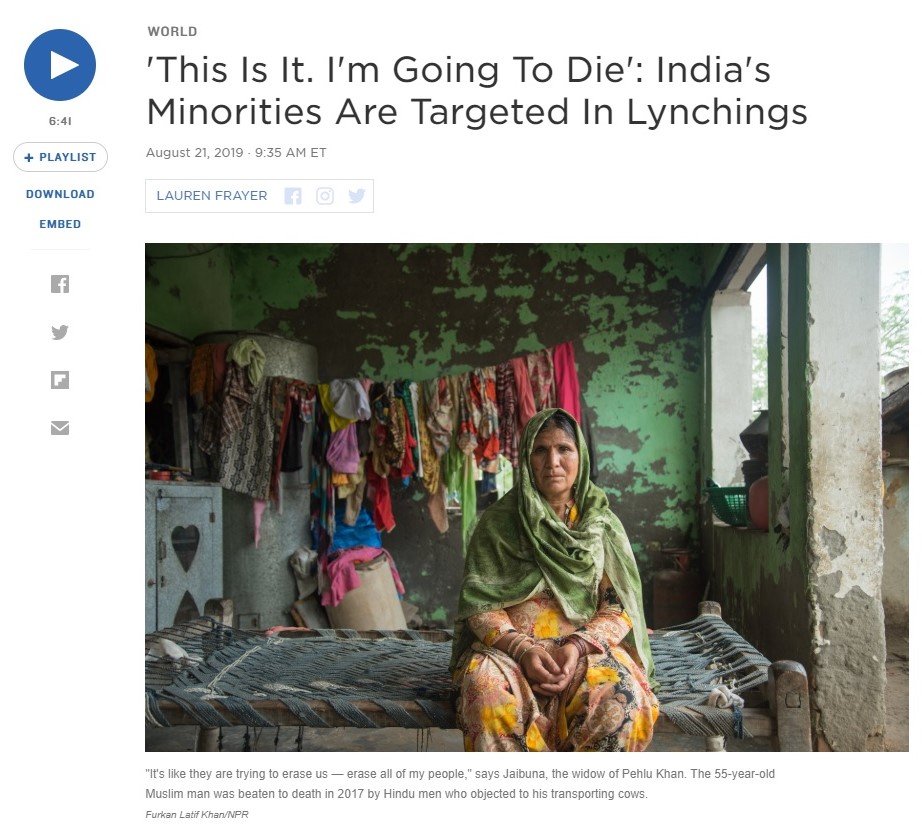Enlarge the photo of Jaibuna
Viewport: 922px width, 828px height.
[x=527, y=498]
